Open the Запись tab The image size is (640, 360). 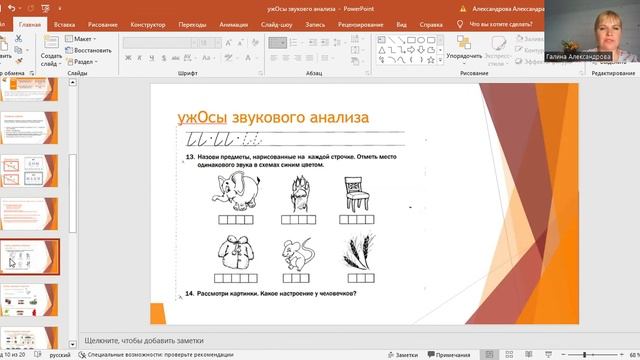315,24
